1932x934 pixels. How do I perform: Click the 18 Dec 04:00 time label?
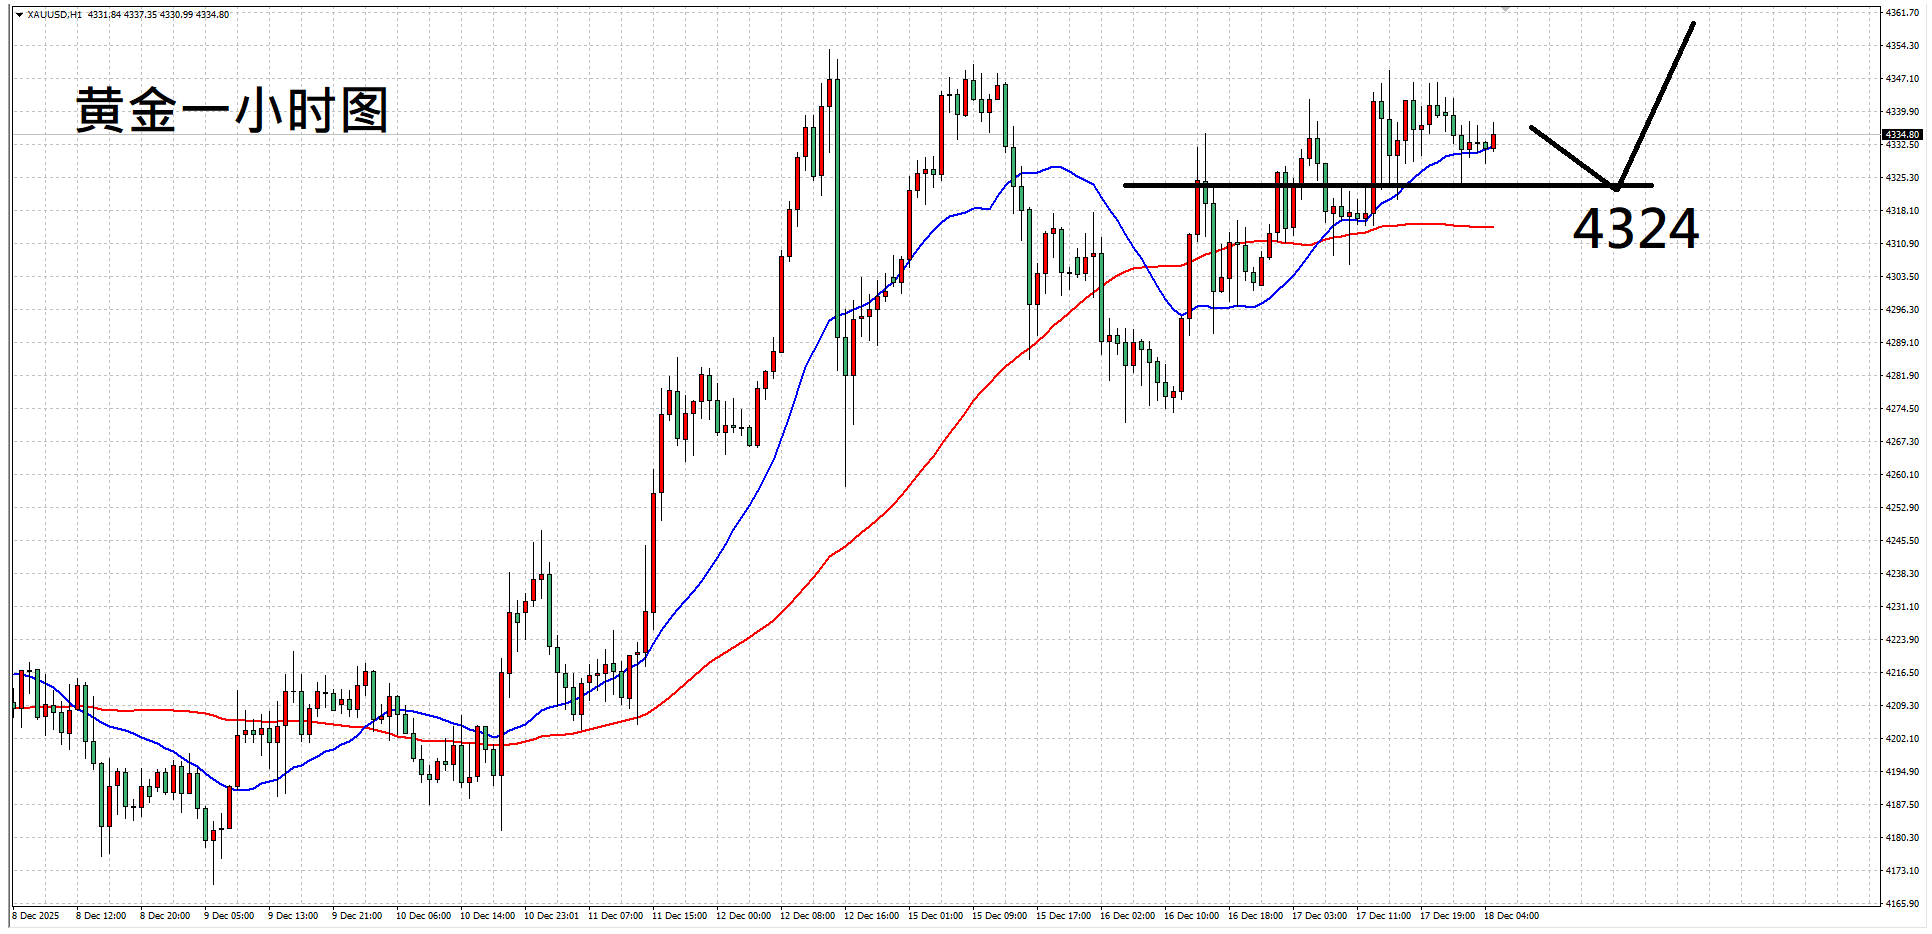tap(1511, 916)
